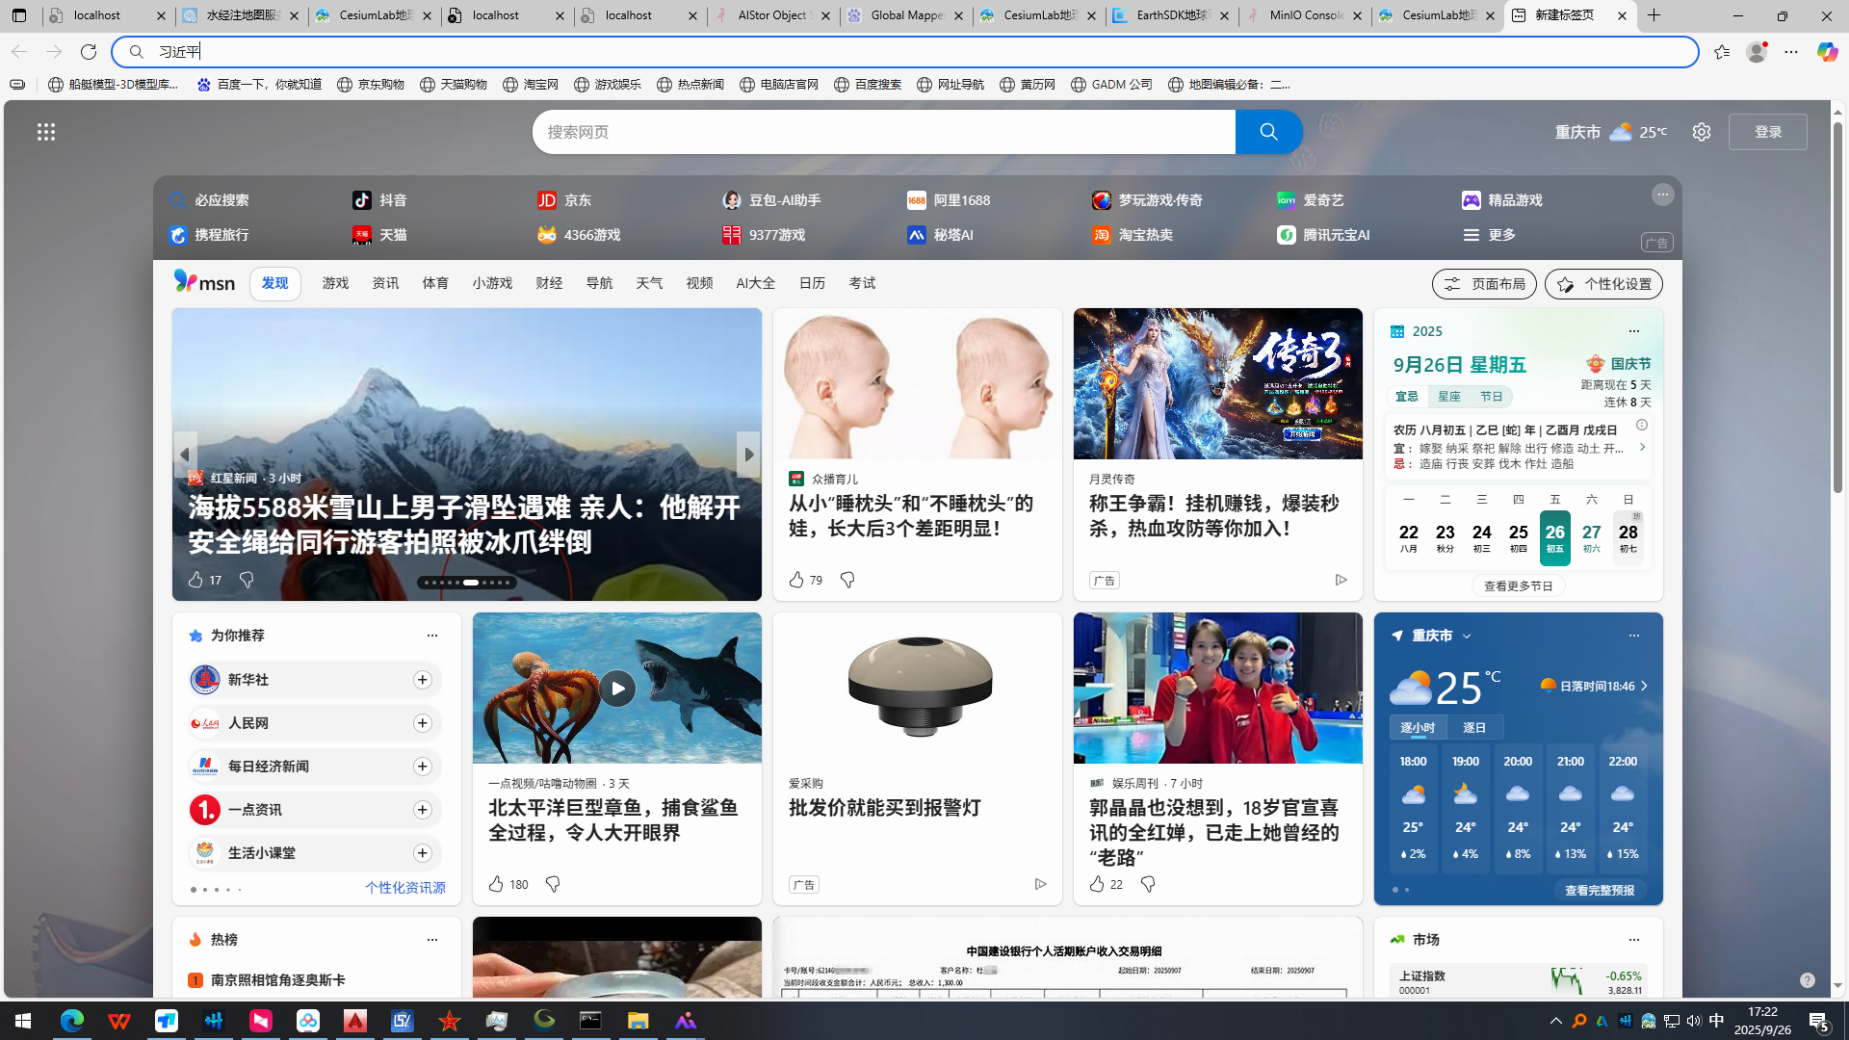Open 个性化设置 button
The width and height of the screenshot is (1849, 1040).
pos(1603,284)
